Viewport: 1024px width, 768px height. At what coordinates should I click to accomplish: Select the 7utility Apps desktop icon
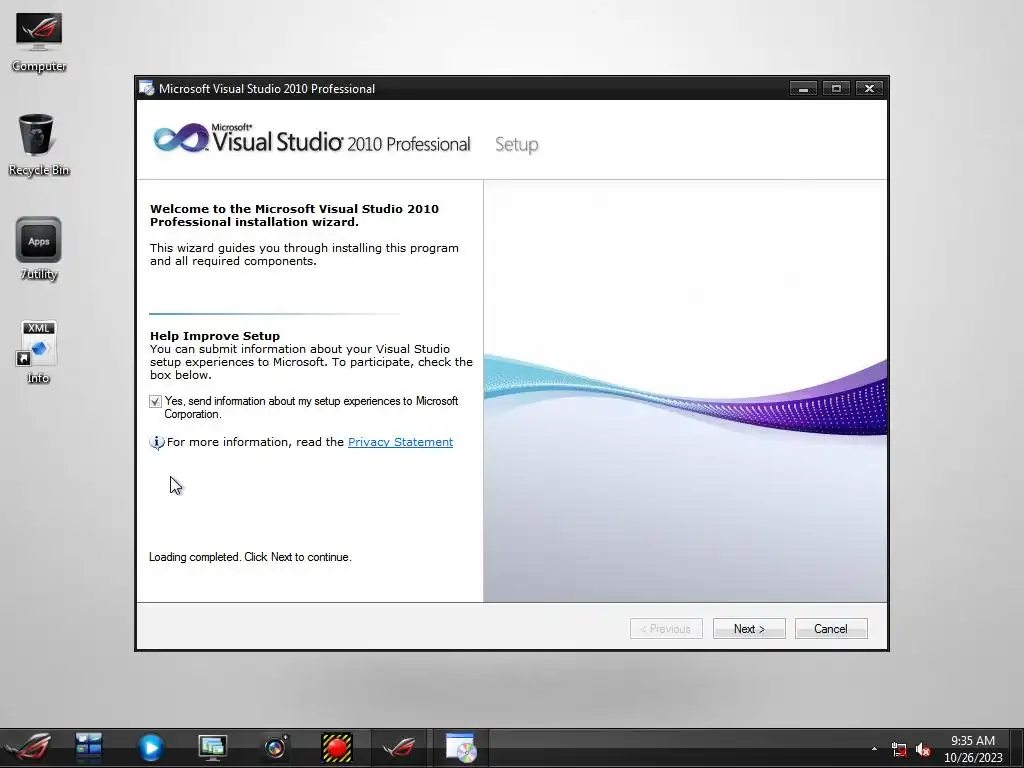(39, 249)
